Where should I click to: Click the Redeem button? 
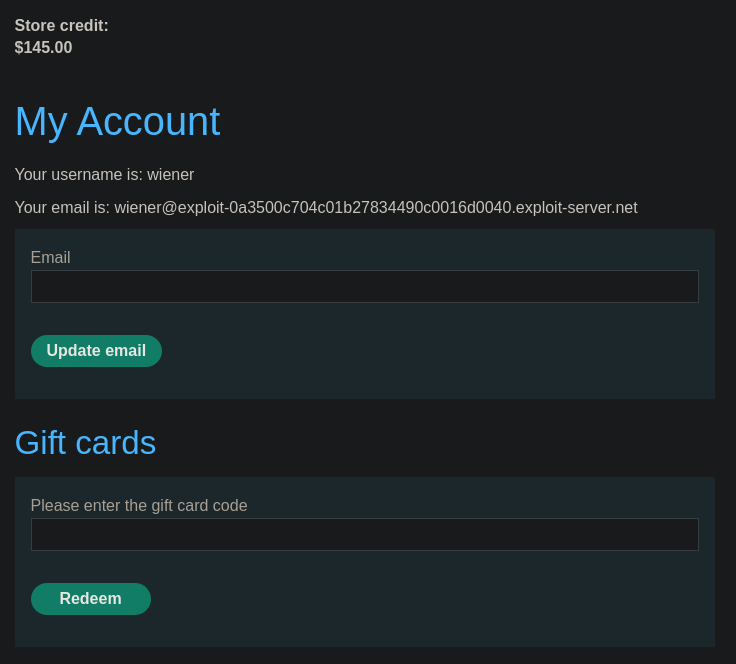(x=91, y=599)
